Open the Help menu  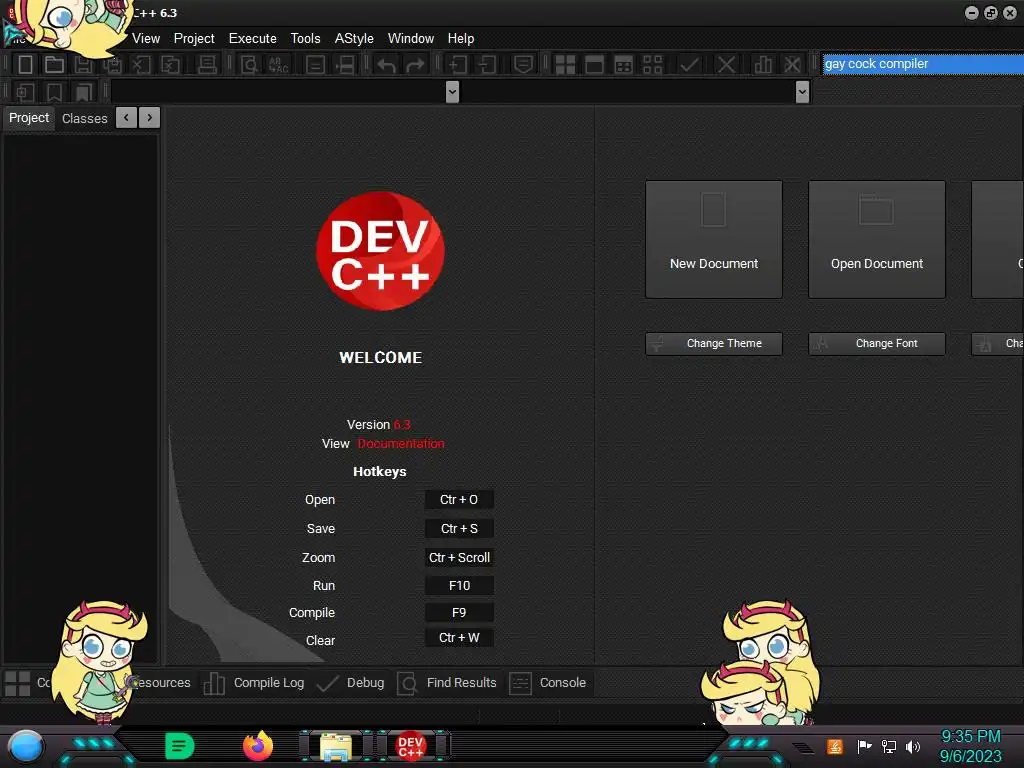tap(461, 39)
